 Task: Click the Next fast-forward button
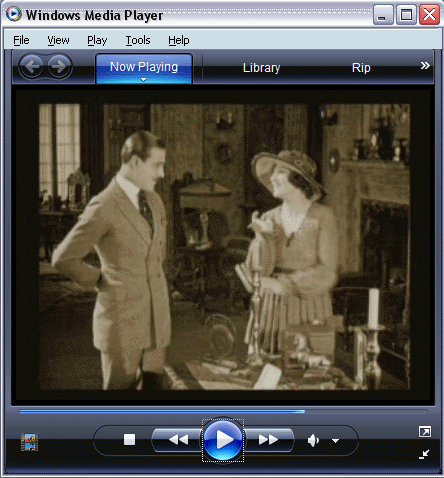pos(269,440)
